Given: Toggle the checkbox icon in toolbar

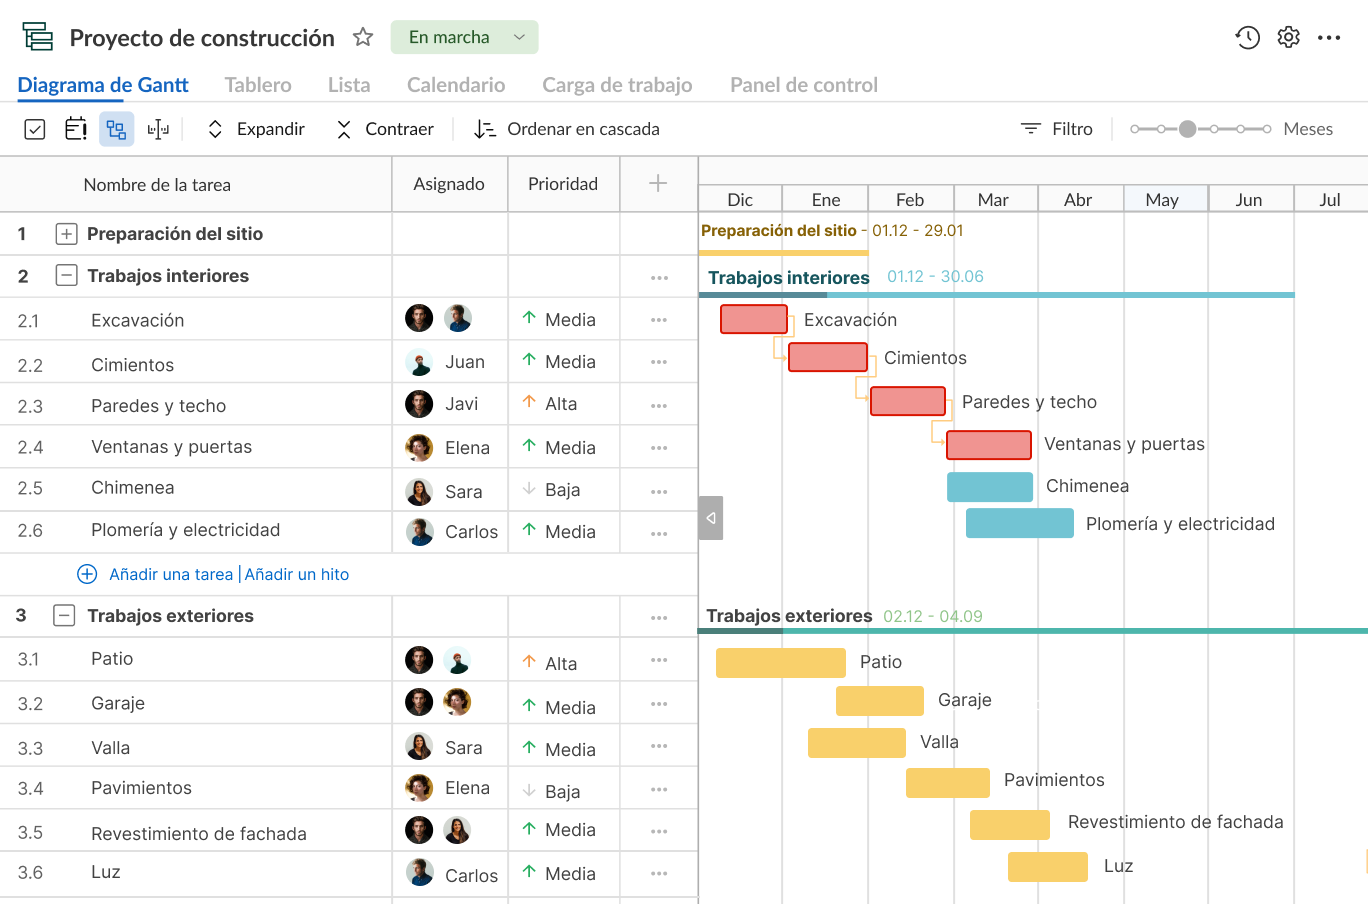Looking at the screenshot, I should click(x=35, y=129).
